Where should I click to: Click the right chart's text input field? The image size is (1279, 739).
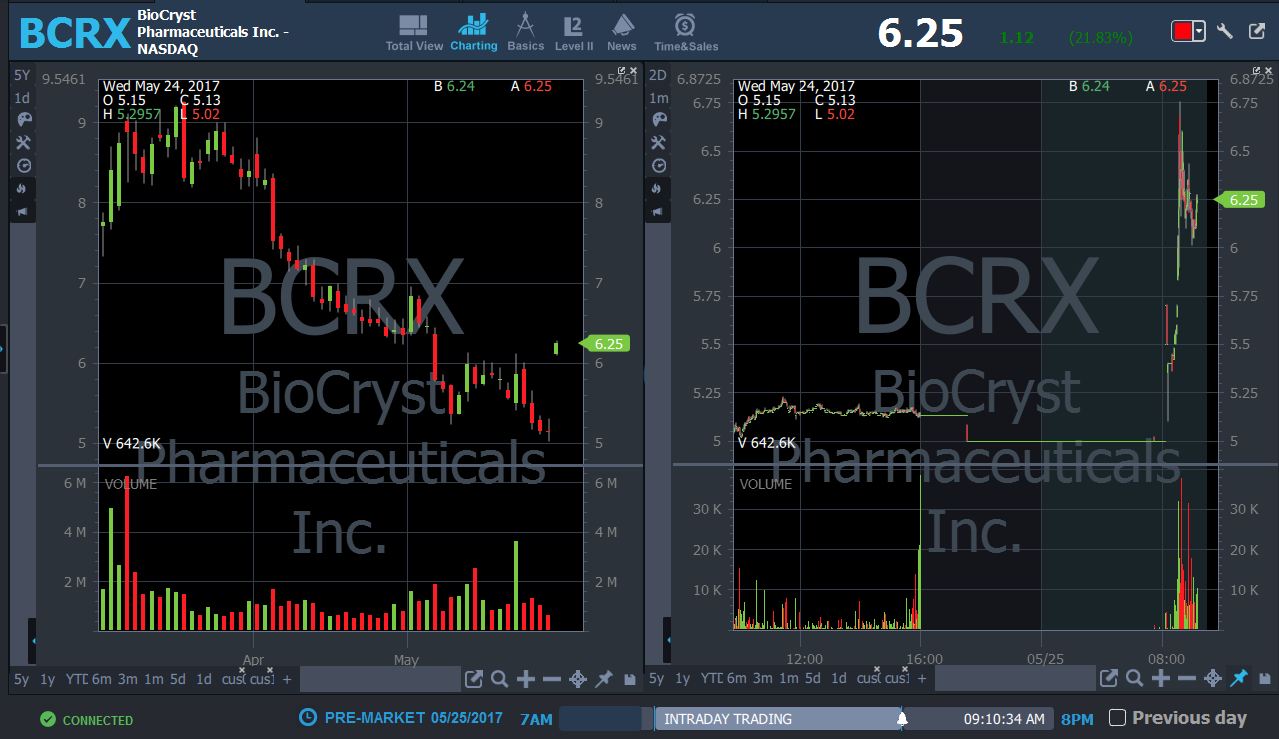1015,679
